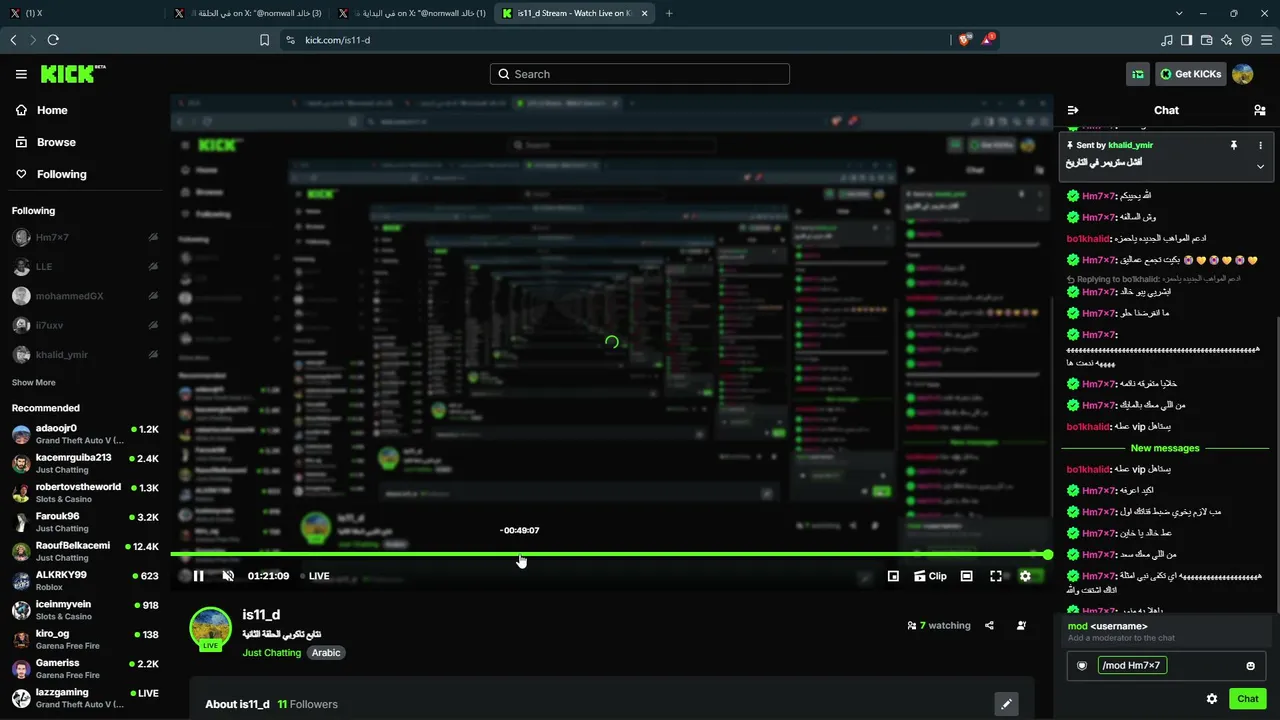
Task: Expand the Show More following list
Action: tap(34, 382)
